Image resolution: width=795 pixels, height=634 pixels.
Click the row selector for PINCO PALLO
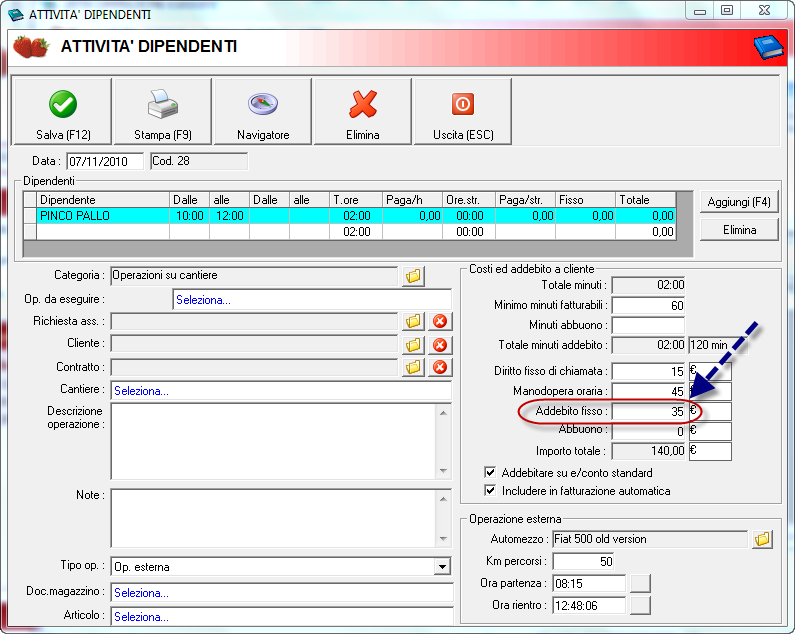click(30, 216)
